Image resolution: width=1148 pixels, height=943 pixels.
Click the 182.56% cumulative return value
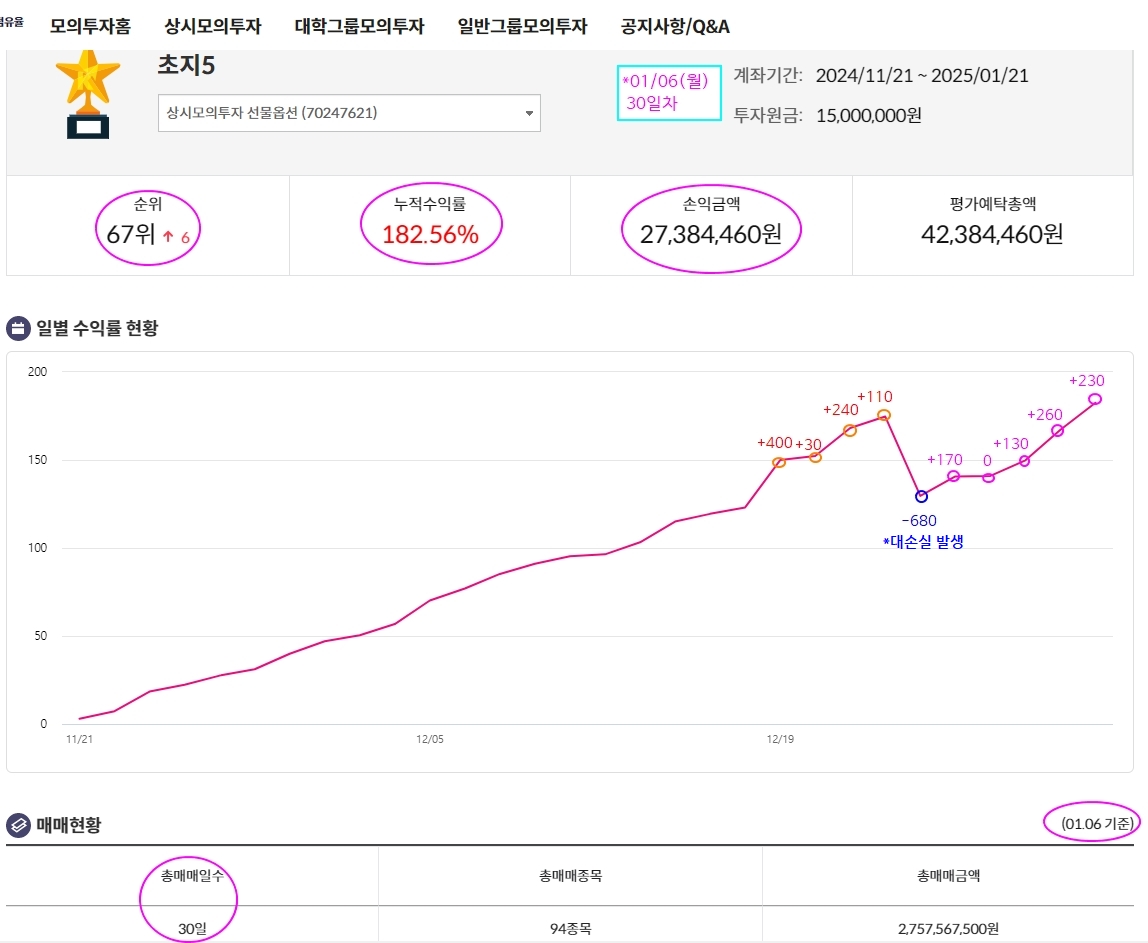(430, 234)
